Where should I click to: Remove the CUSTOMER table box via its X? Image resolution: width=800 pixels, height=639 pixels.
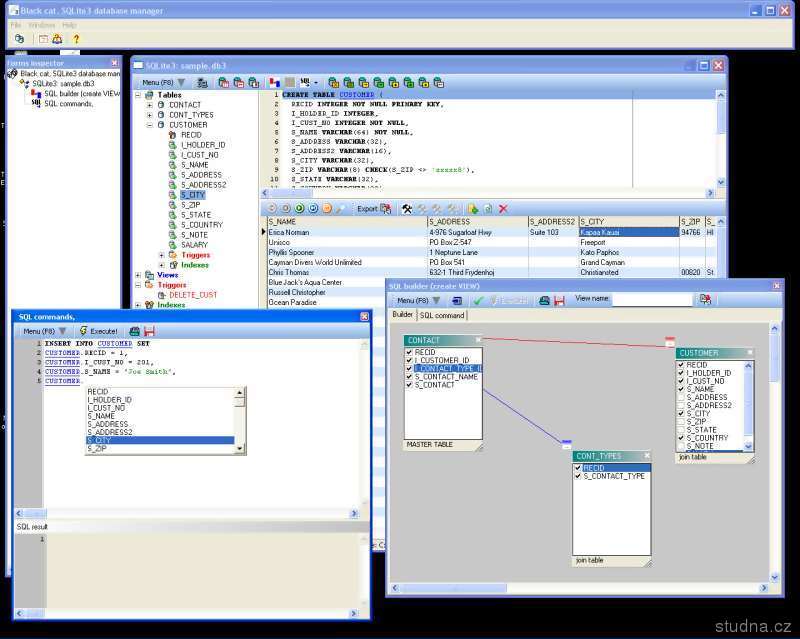[x=750, y=353]
